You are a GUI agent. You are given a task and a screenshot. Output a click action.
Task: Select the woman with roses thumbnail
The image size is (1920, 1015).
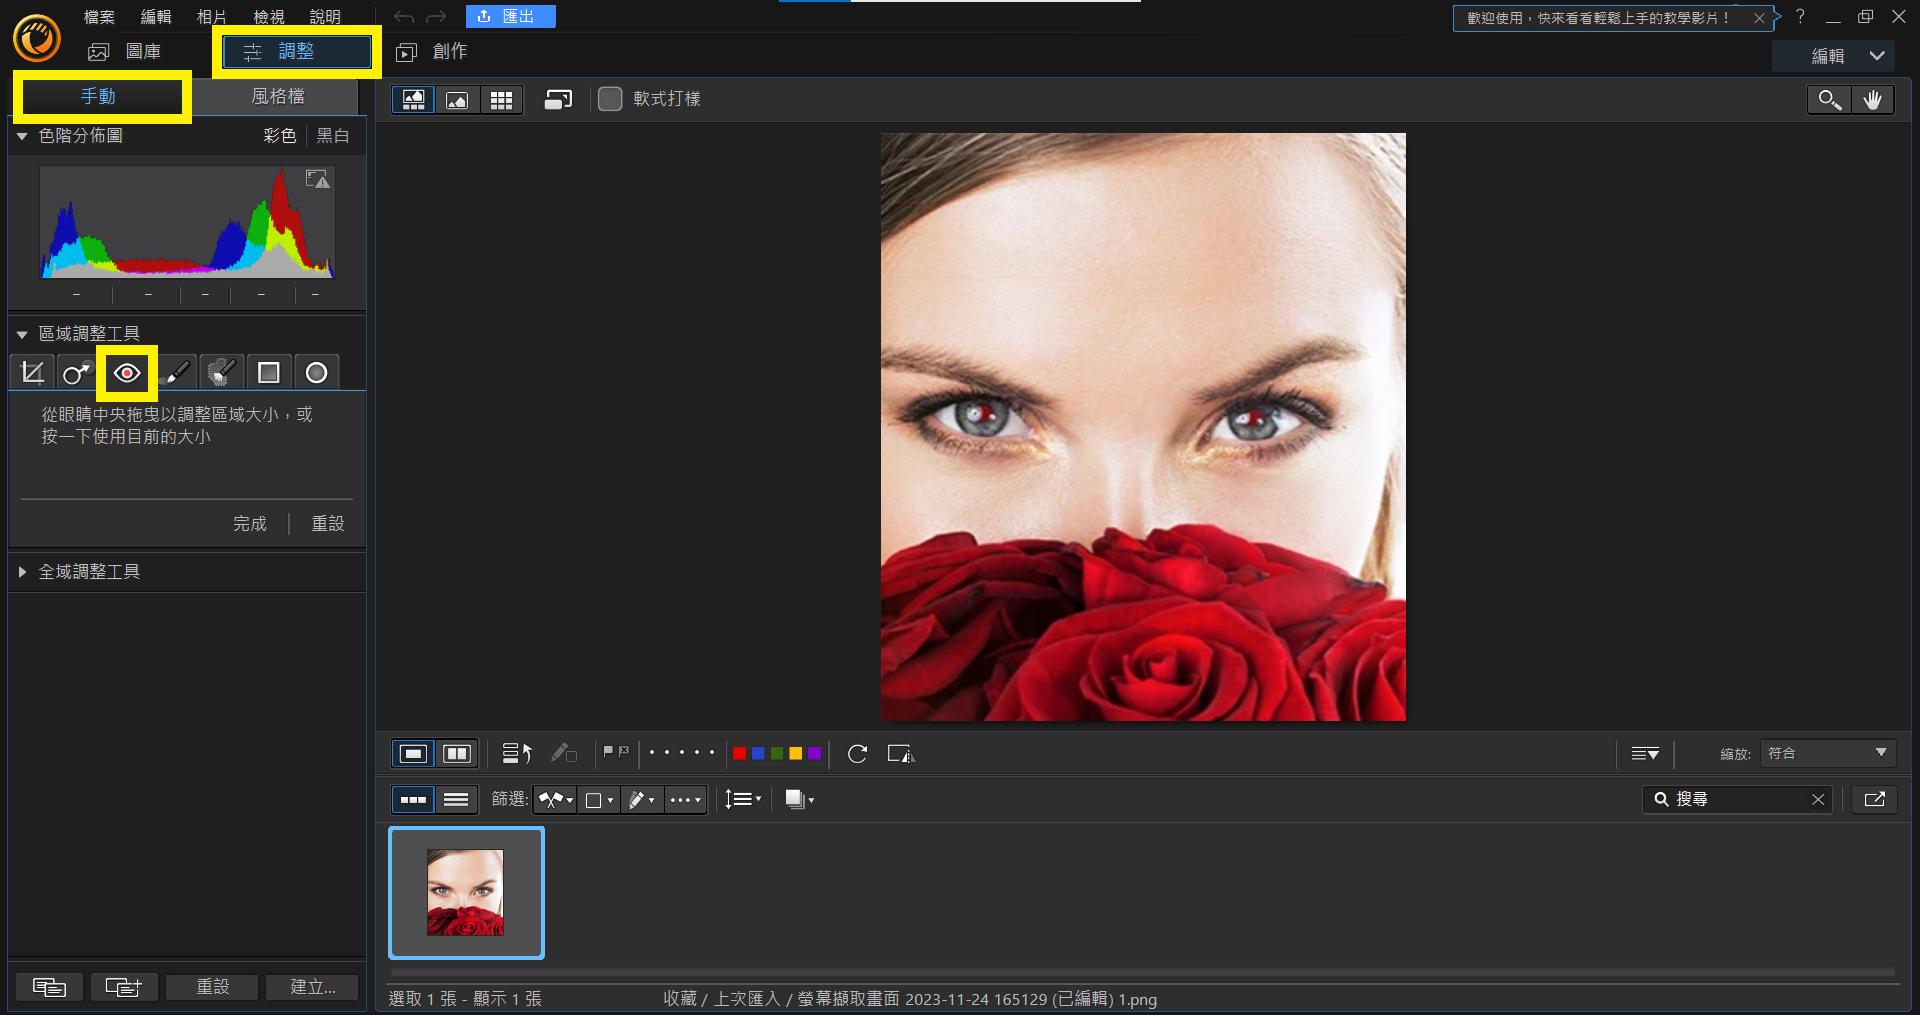pos(466,892)
